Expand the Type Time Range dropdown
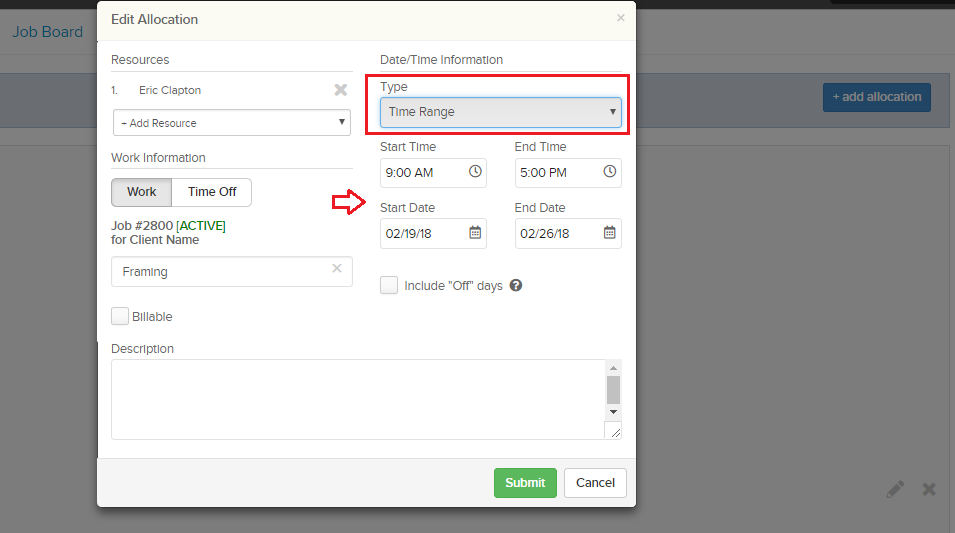The width and height of the screenshot is (955, 533). point(501,112)
